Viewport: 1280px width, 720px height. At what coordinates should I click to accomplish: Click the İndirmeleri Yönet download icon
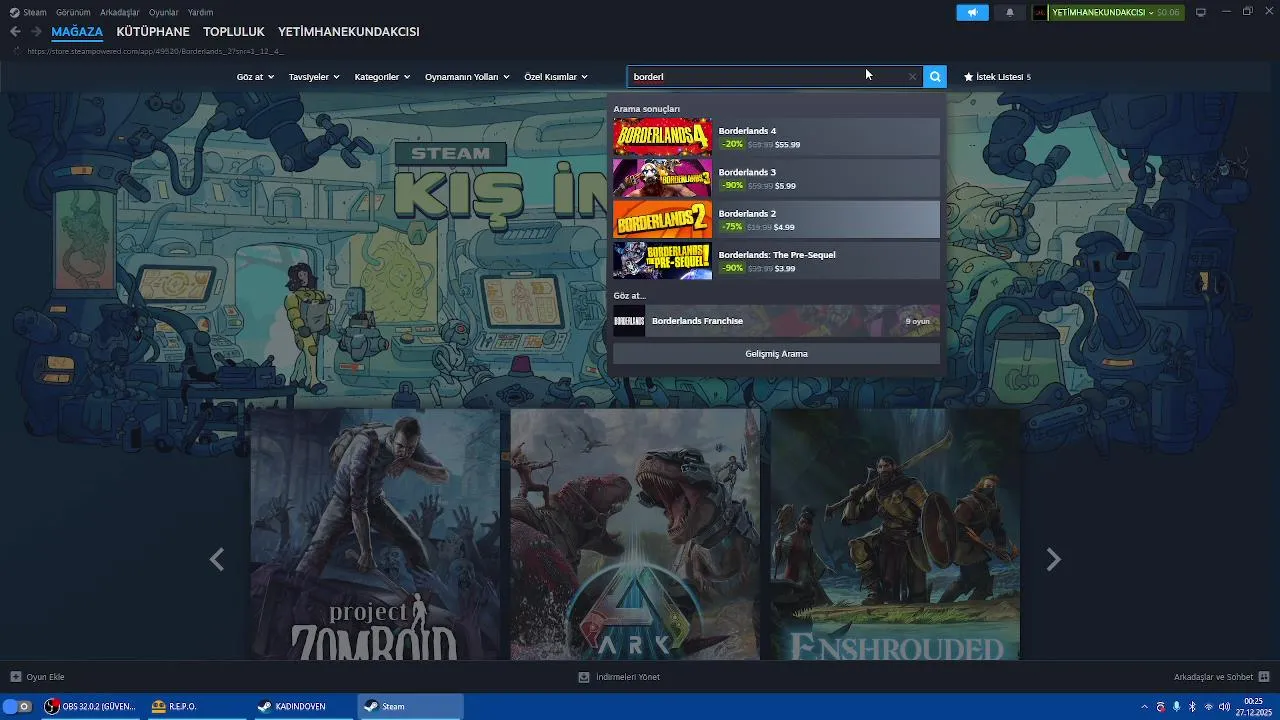click(x=584, y=677)
